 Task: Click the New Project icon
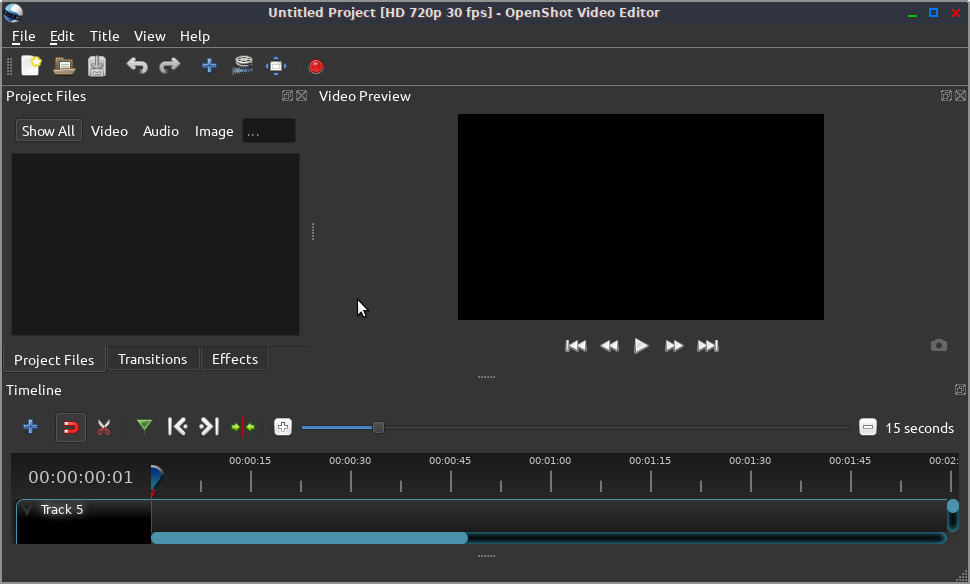click(31, 66)
